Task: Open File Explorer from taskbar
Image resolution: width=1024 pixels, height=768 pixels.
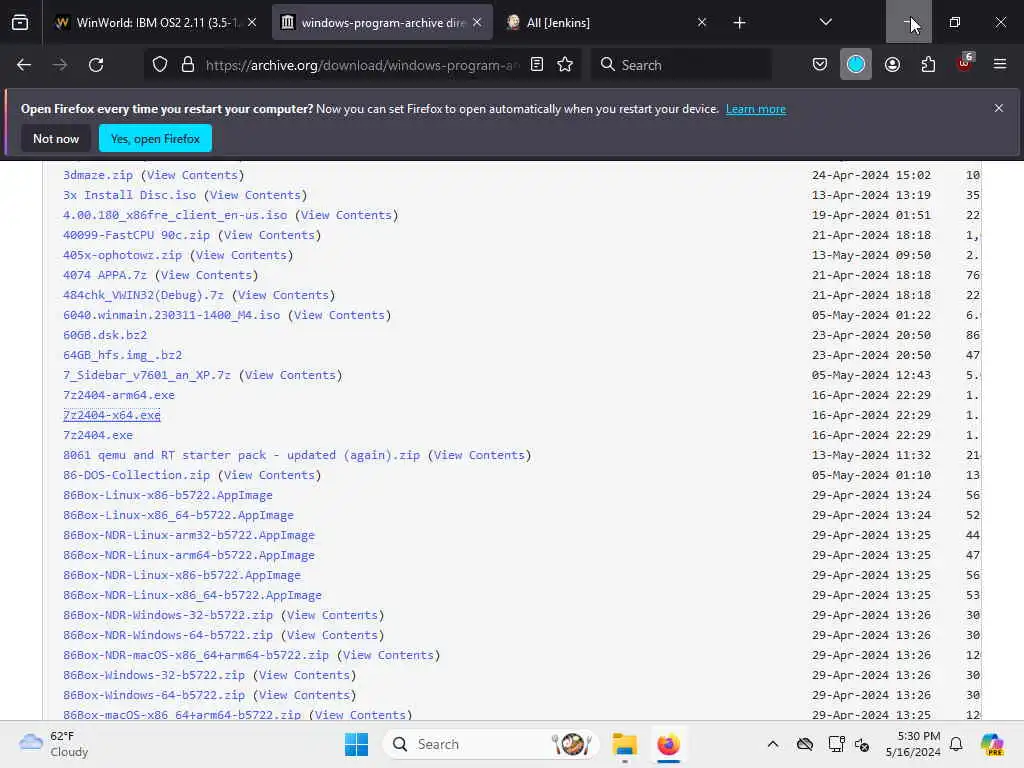Action: (624, 744)
